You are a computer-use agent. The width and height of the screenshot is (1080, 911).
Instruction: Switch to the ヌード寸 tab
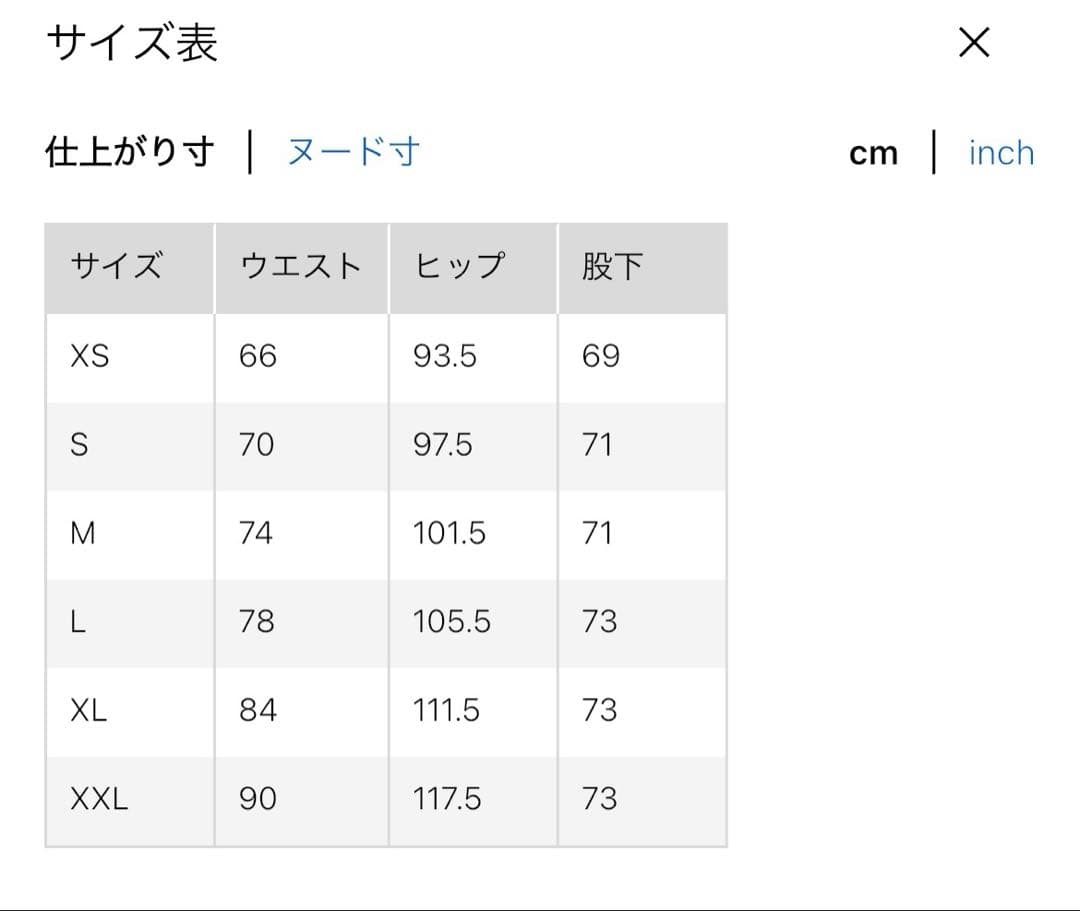tap(353, 152)
